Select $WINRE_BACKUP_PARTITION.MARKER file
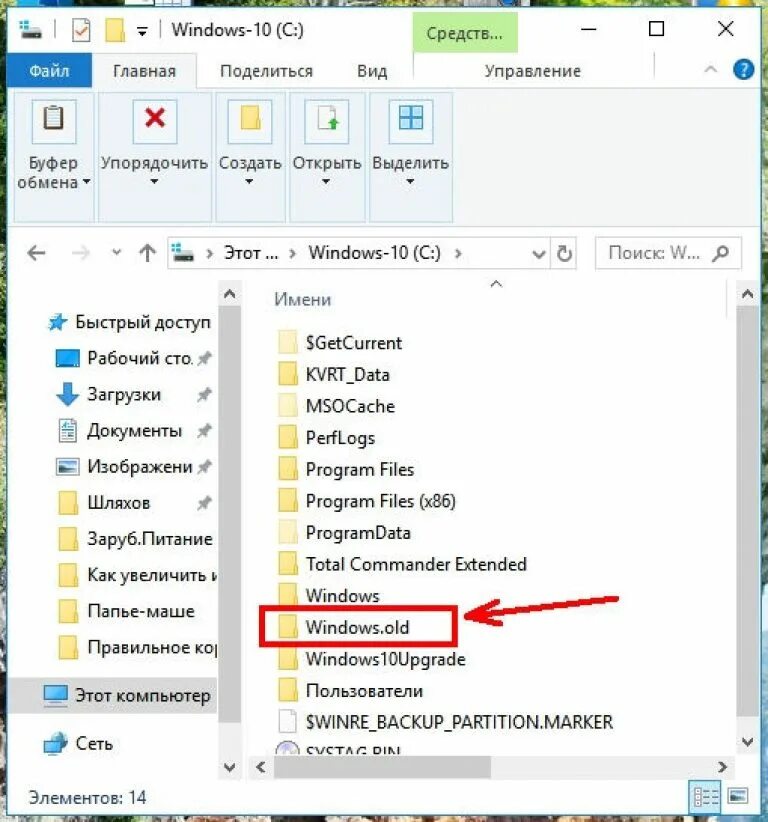 (446, 722)
